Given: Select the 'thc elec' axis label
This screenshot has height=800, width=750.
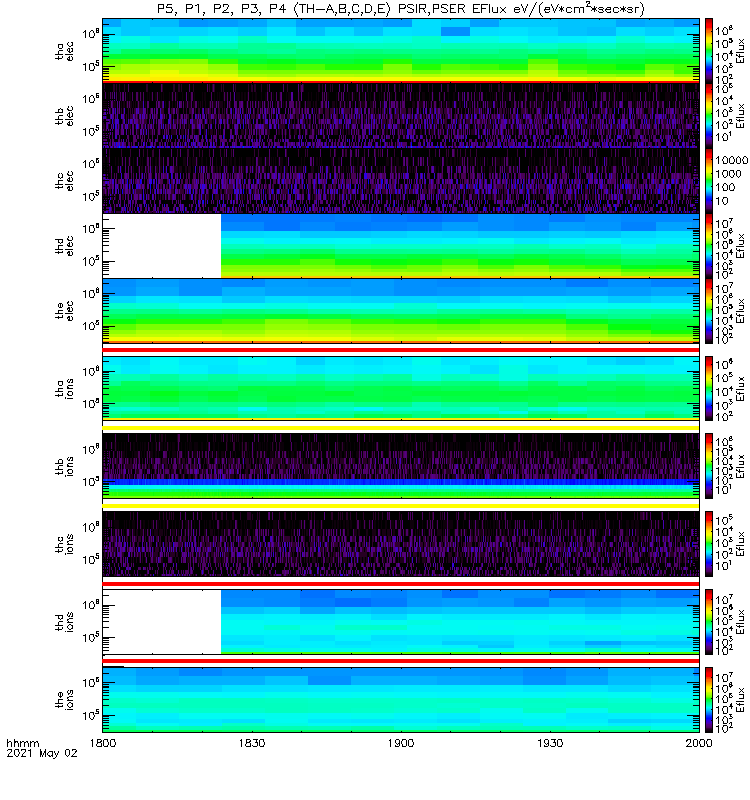Looking at the screenshot, I should tap(64, 181).
